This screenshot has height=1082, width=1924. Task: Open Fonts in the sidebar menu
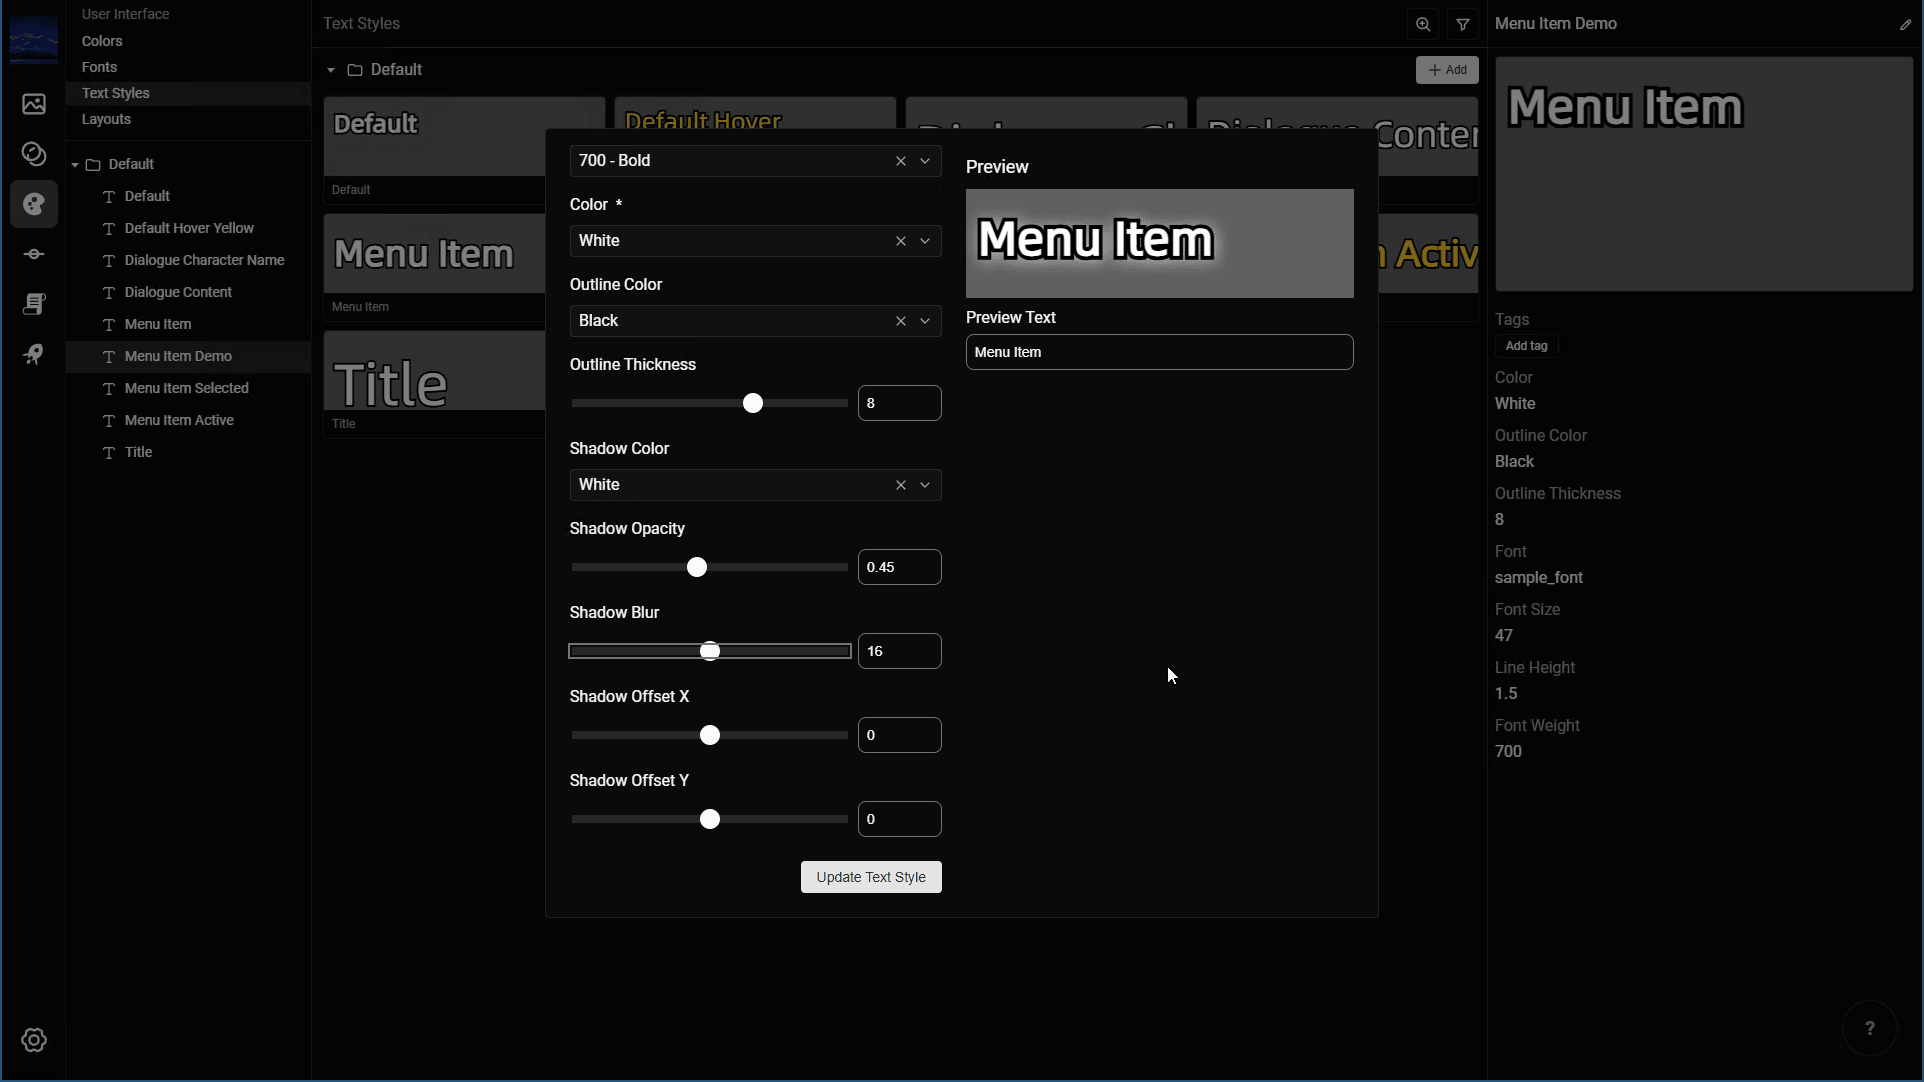(x=99, y=67)
